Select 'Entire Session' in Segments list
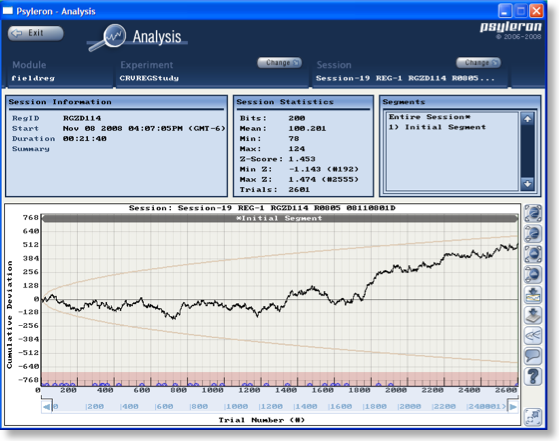The image size is (559, 441). tap(430, 117)
